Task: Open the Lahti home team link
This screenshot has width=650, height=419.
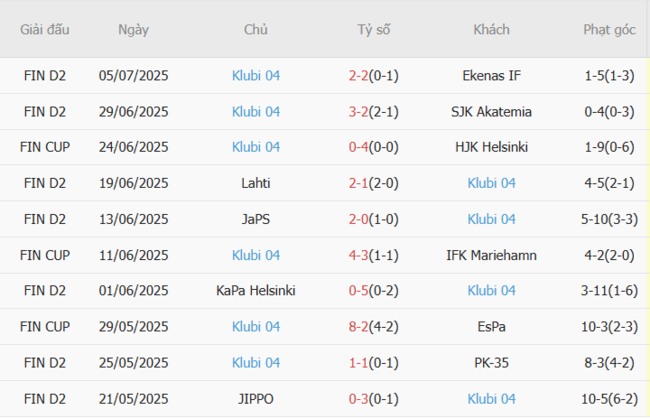Action: [x=256, y=183]
